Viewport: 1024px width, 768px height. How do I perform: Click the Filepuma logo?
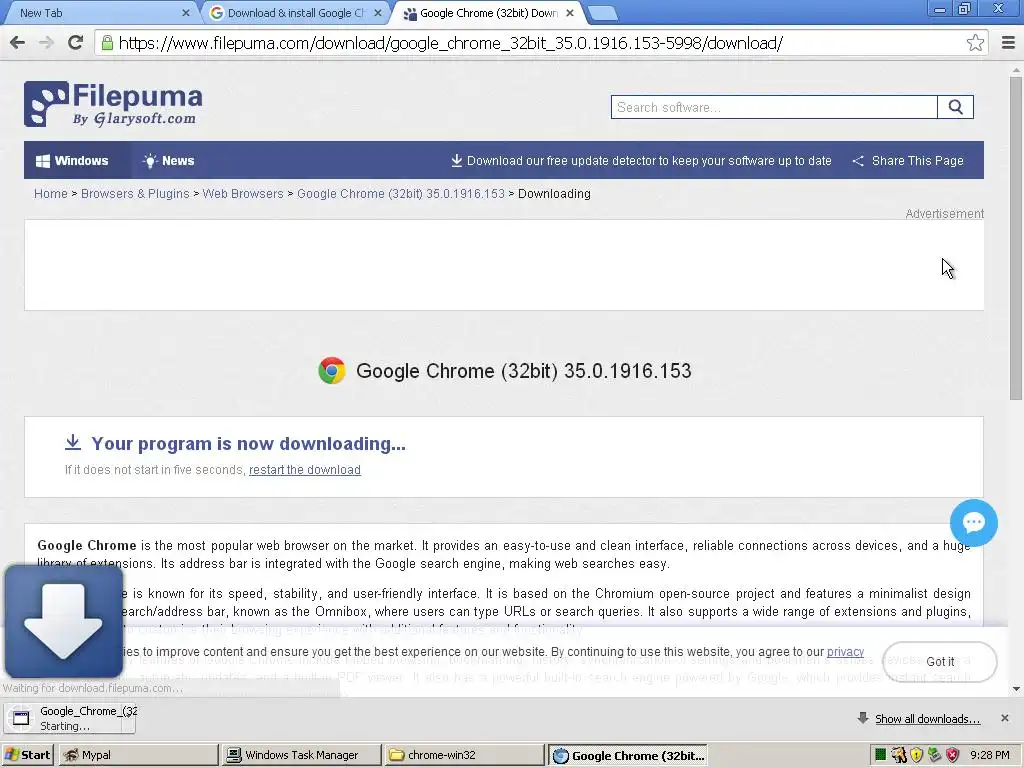point(113,104)
